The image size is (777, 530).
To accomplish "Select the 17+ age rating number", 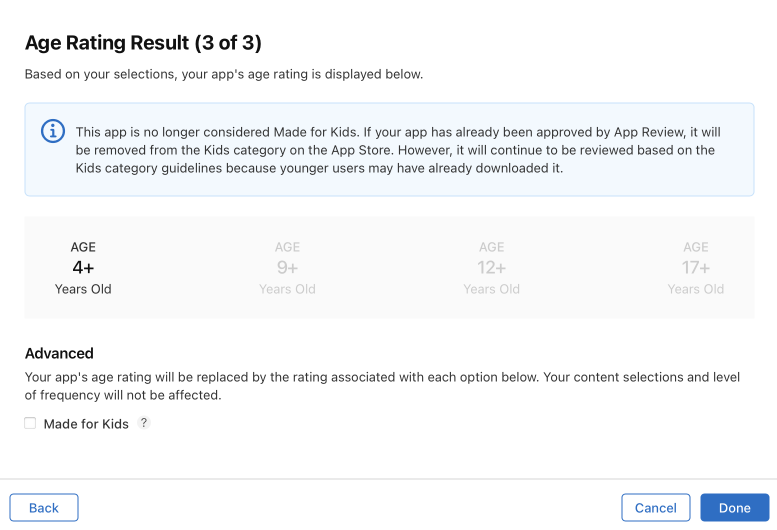I will (696, 268).
